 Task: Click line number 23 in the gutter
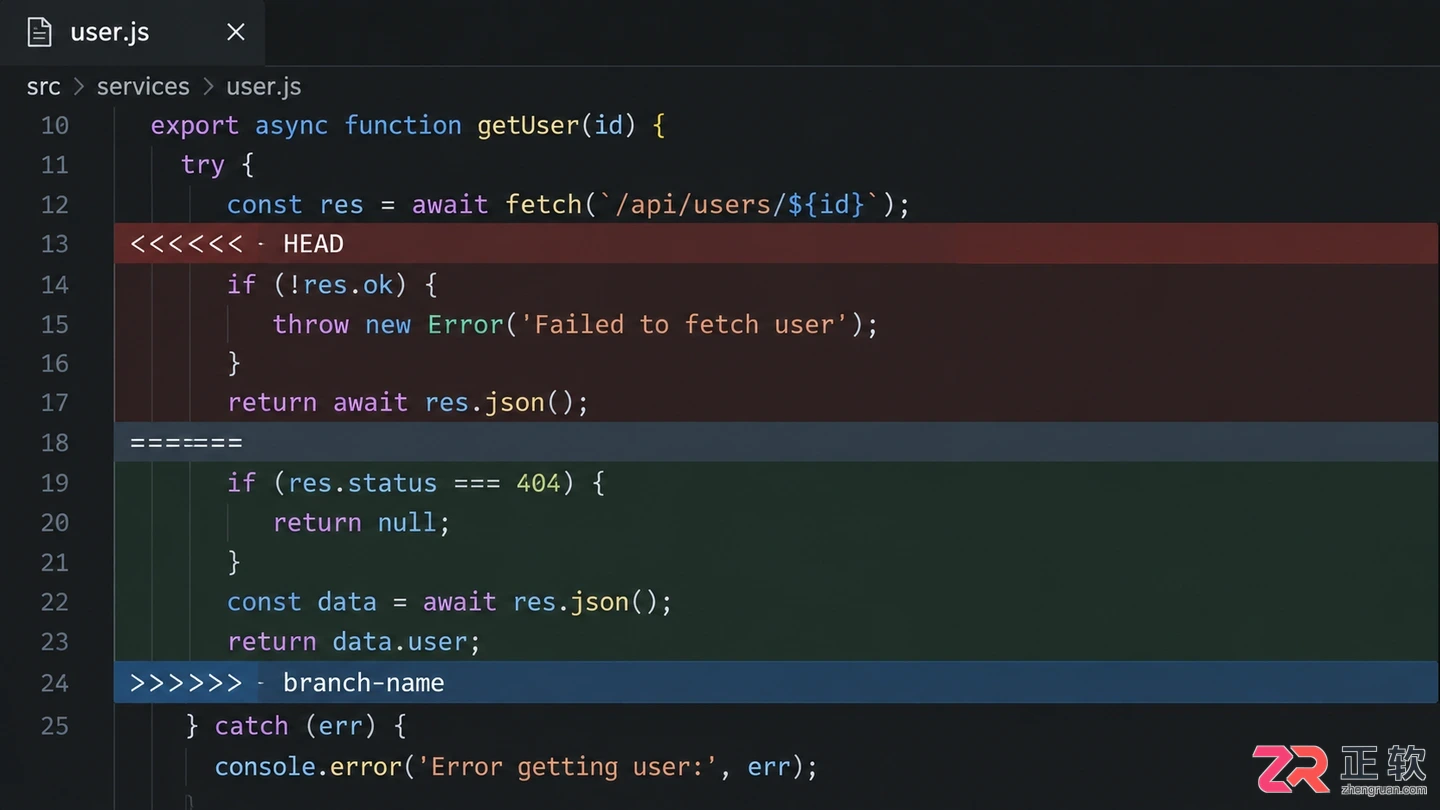(x=55, y=642)
